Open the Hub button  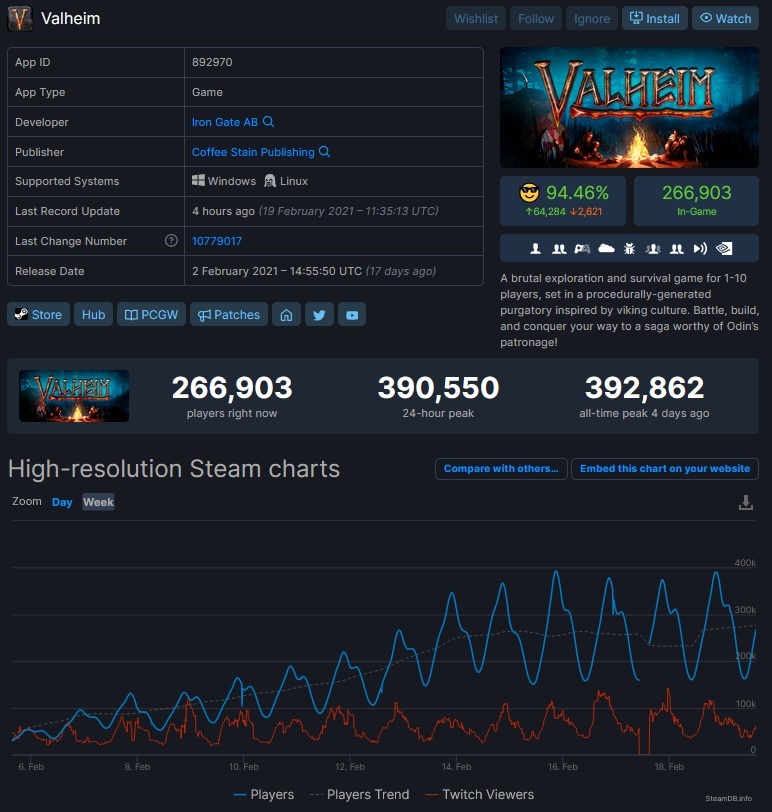(94, 314)
